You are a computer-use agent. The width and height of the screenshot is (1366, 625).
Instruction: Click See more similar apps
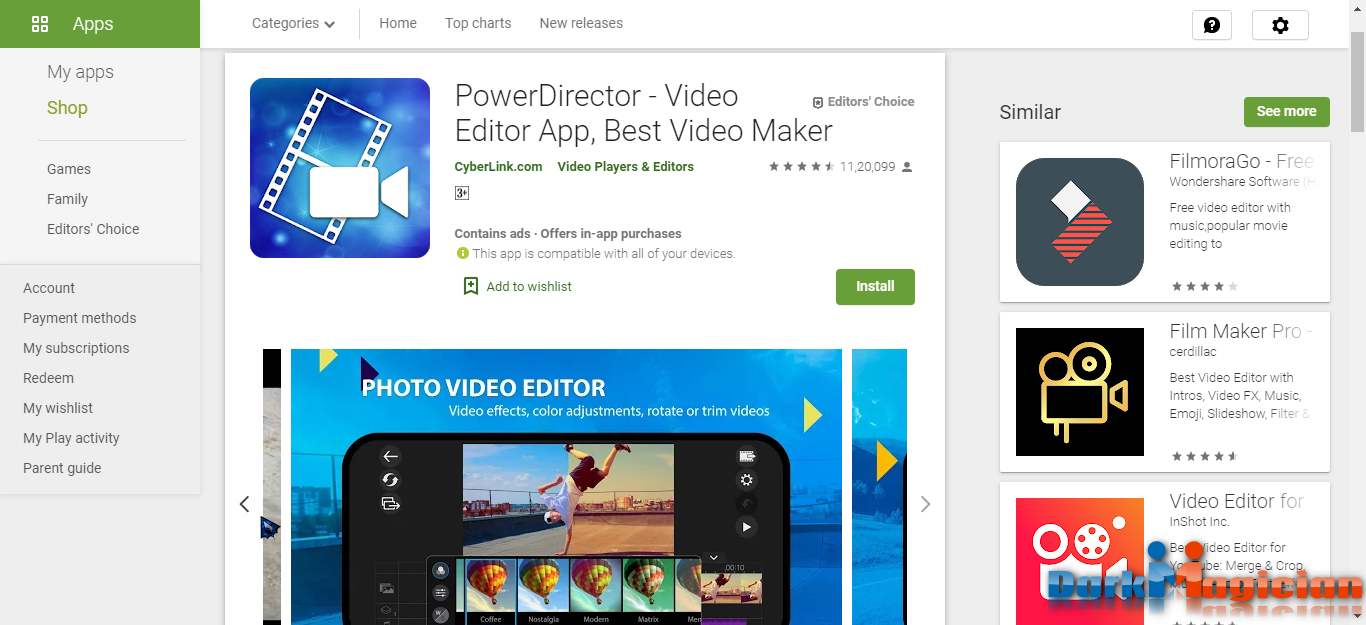pyautogui.click(x=1286, y=111)
